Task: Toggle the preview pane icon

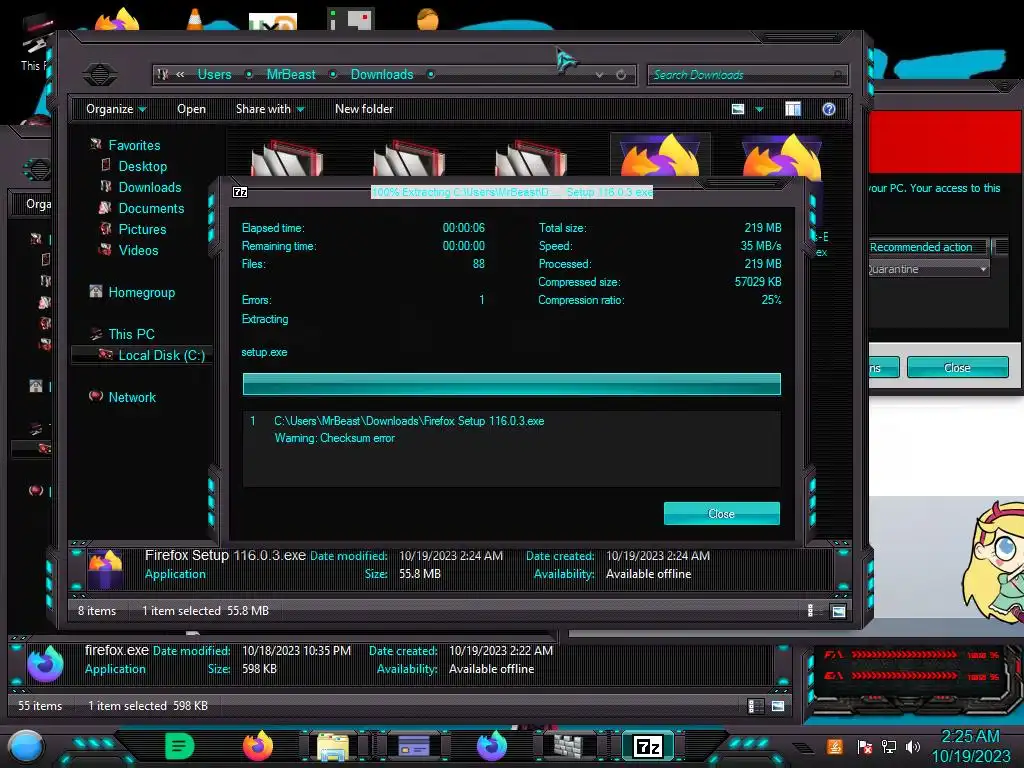Action: tap(793, 109)
